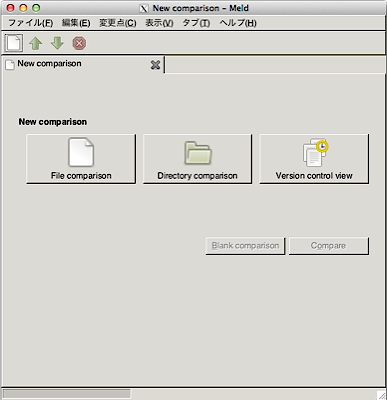Screen dimensions: 387x400
Task: Select the New comparison tab
Action: pyautogui.click(x=83, y=65)
